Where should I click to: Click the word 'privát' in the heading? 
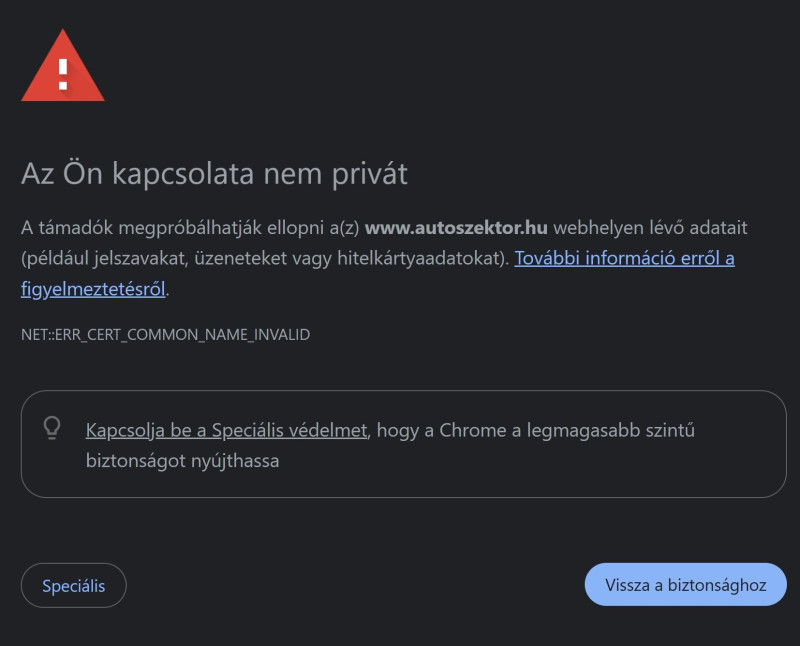click(x=370, y=174)
